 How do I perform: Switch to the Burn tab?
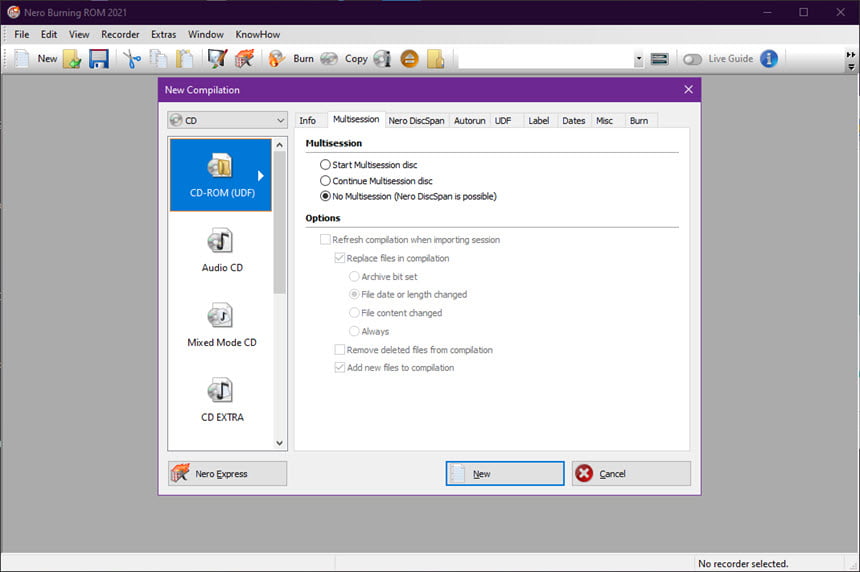[639, 121]
